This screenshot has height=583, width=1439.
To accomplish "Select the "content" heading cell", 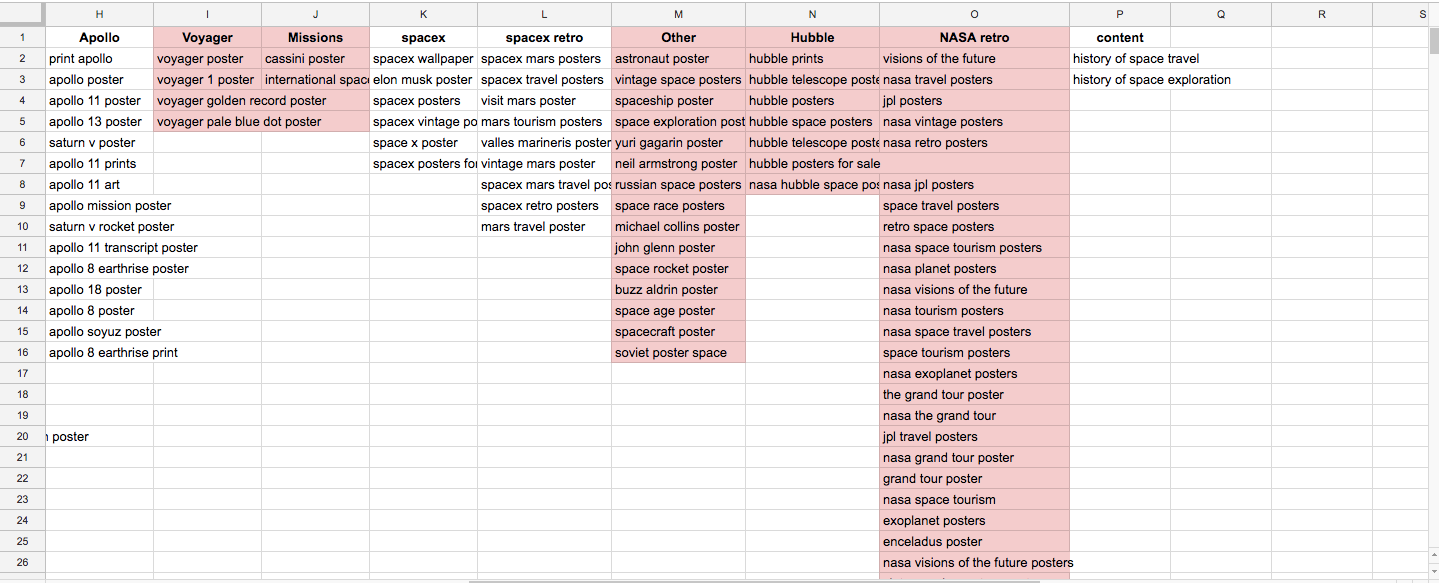I will click(x=1120, y=38).
